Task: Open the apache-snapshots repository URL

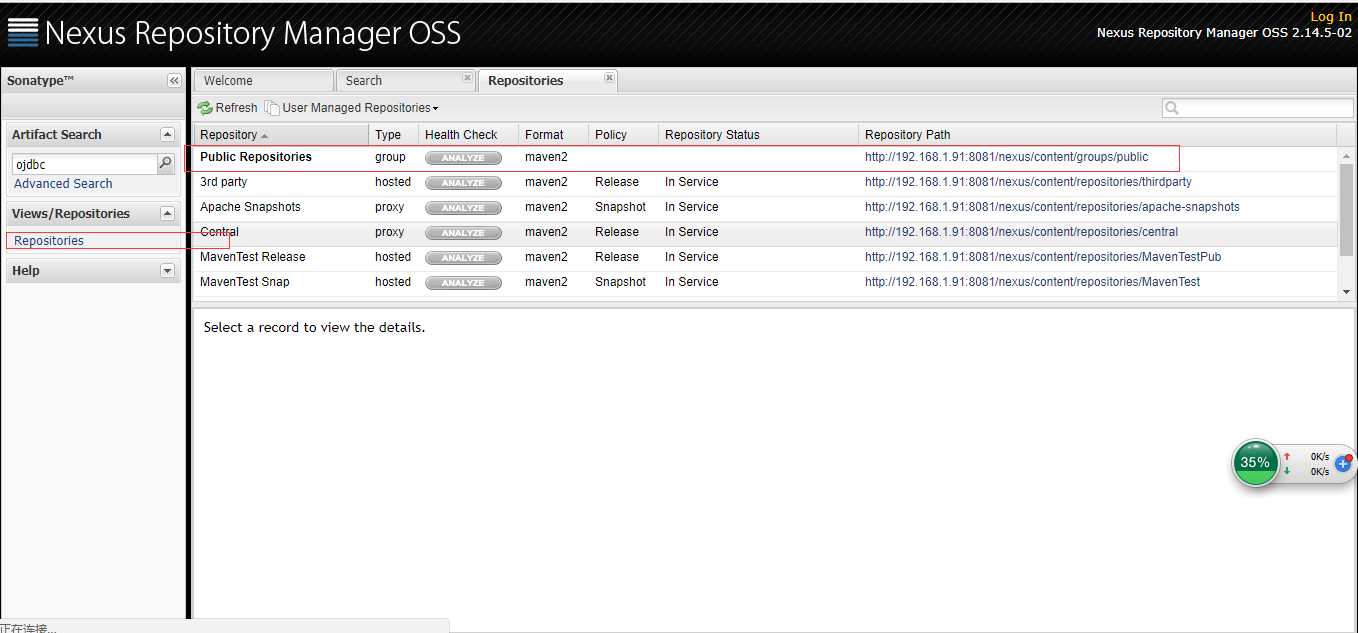Action: coord(1052,207)
